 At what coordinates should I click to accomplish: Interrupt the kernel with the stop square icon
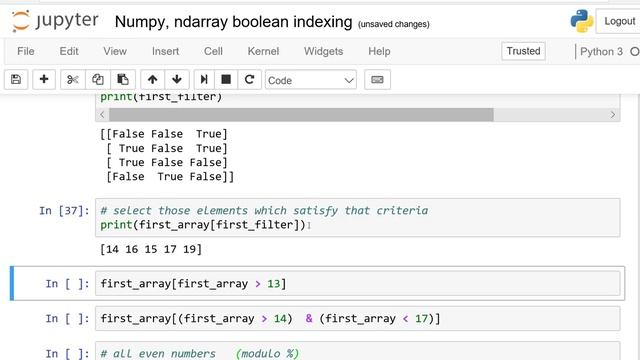click(x=226, y=80)
